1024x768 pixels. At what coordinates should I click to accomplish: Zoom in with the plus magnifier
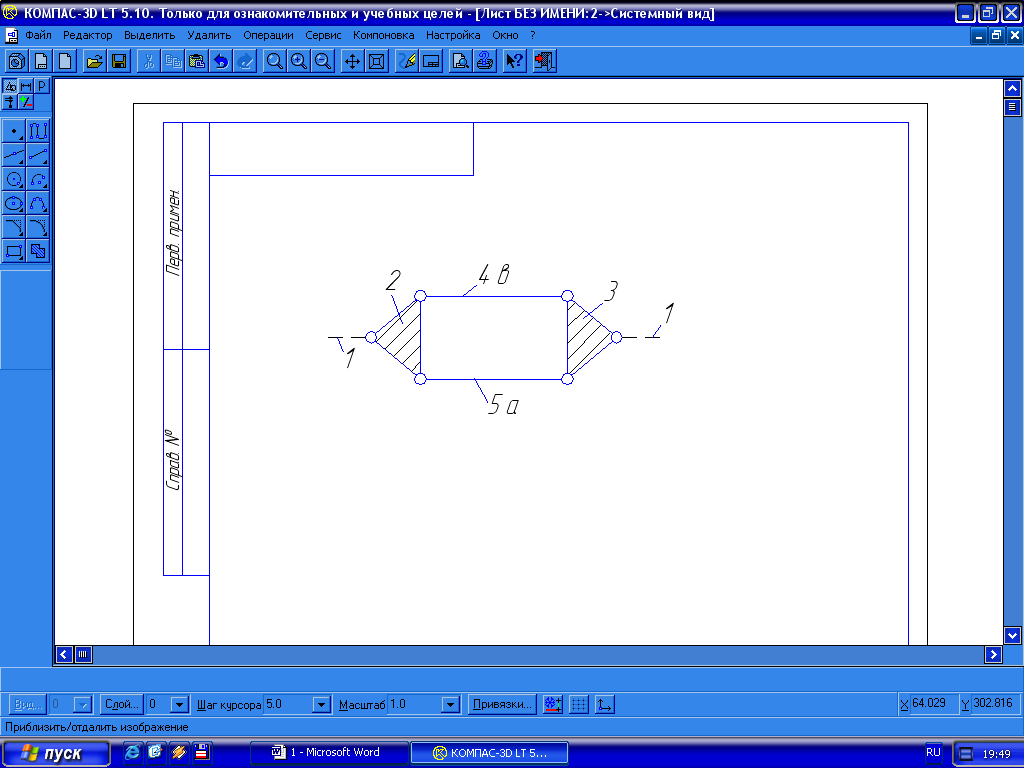pyautogui.click(x=299, y=61)
